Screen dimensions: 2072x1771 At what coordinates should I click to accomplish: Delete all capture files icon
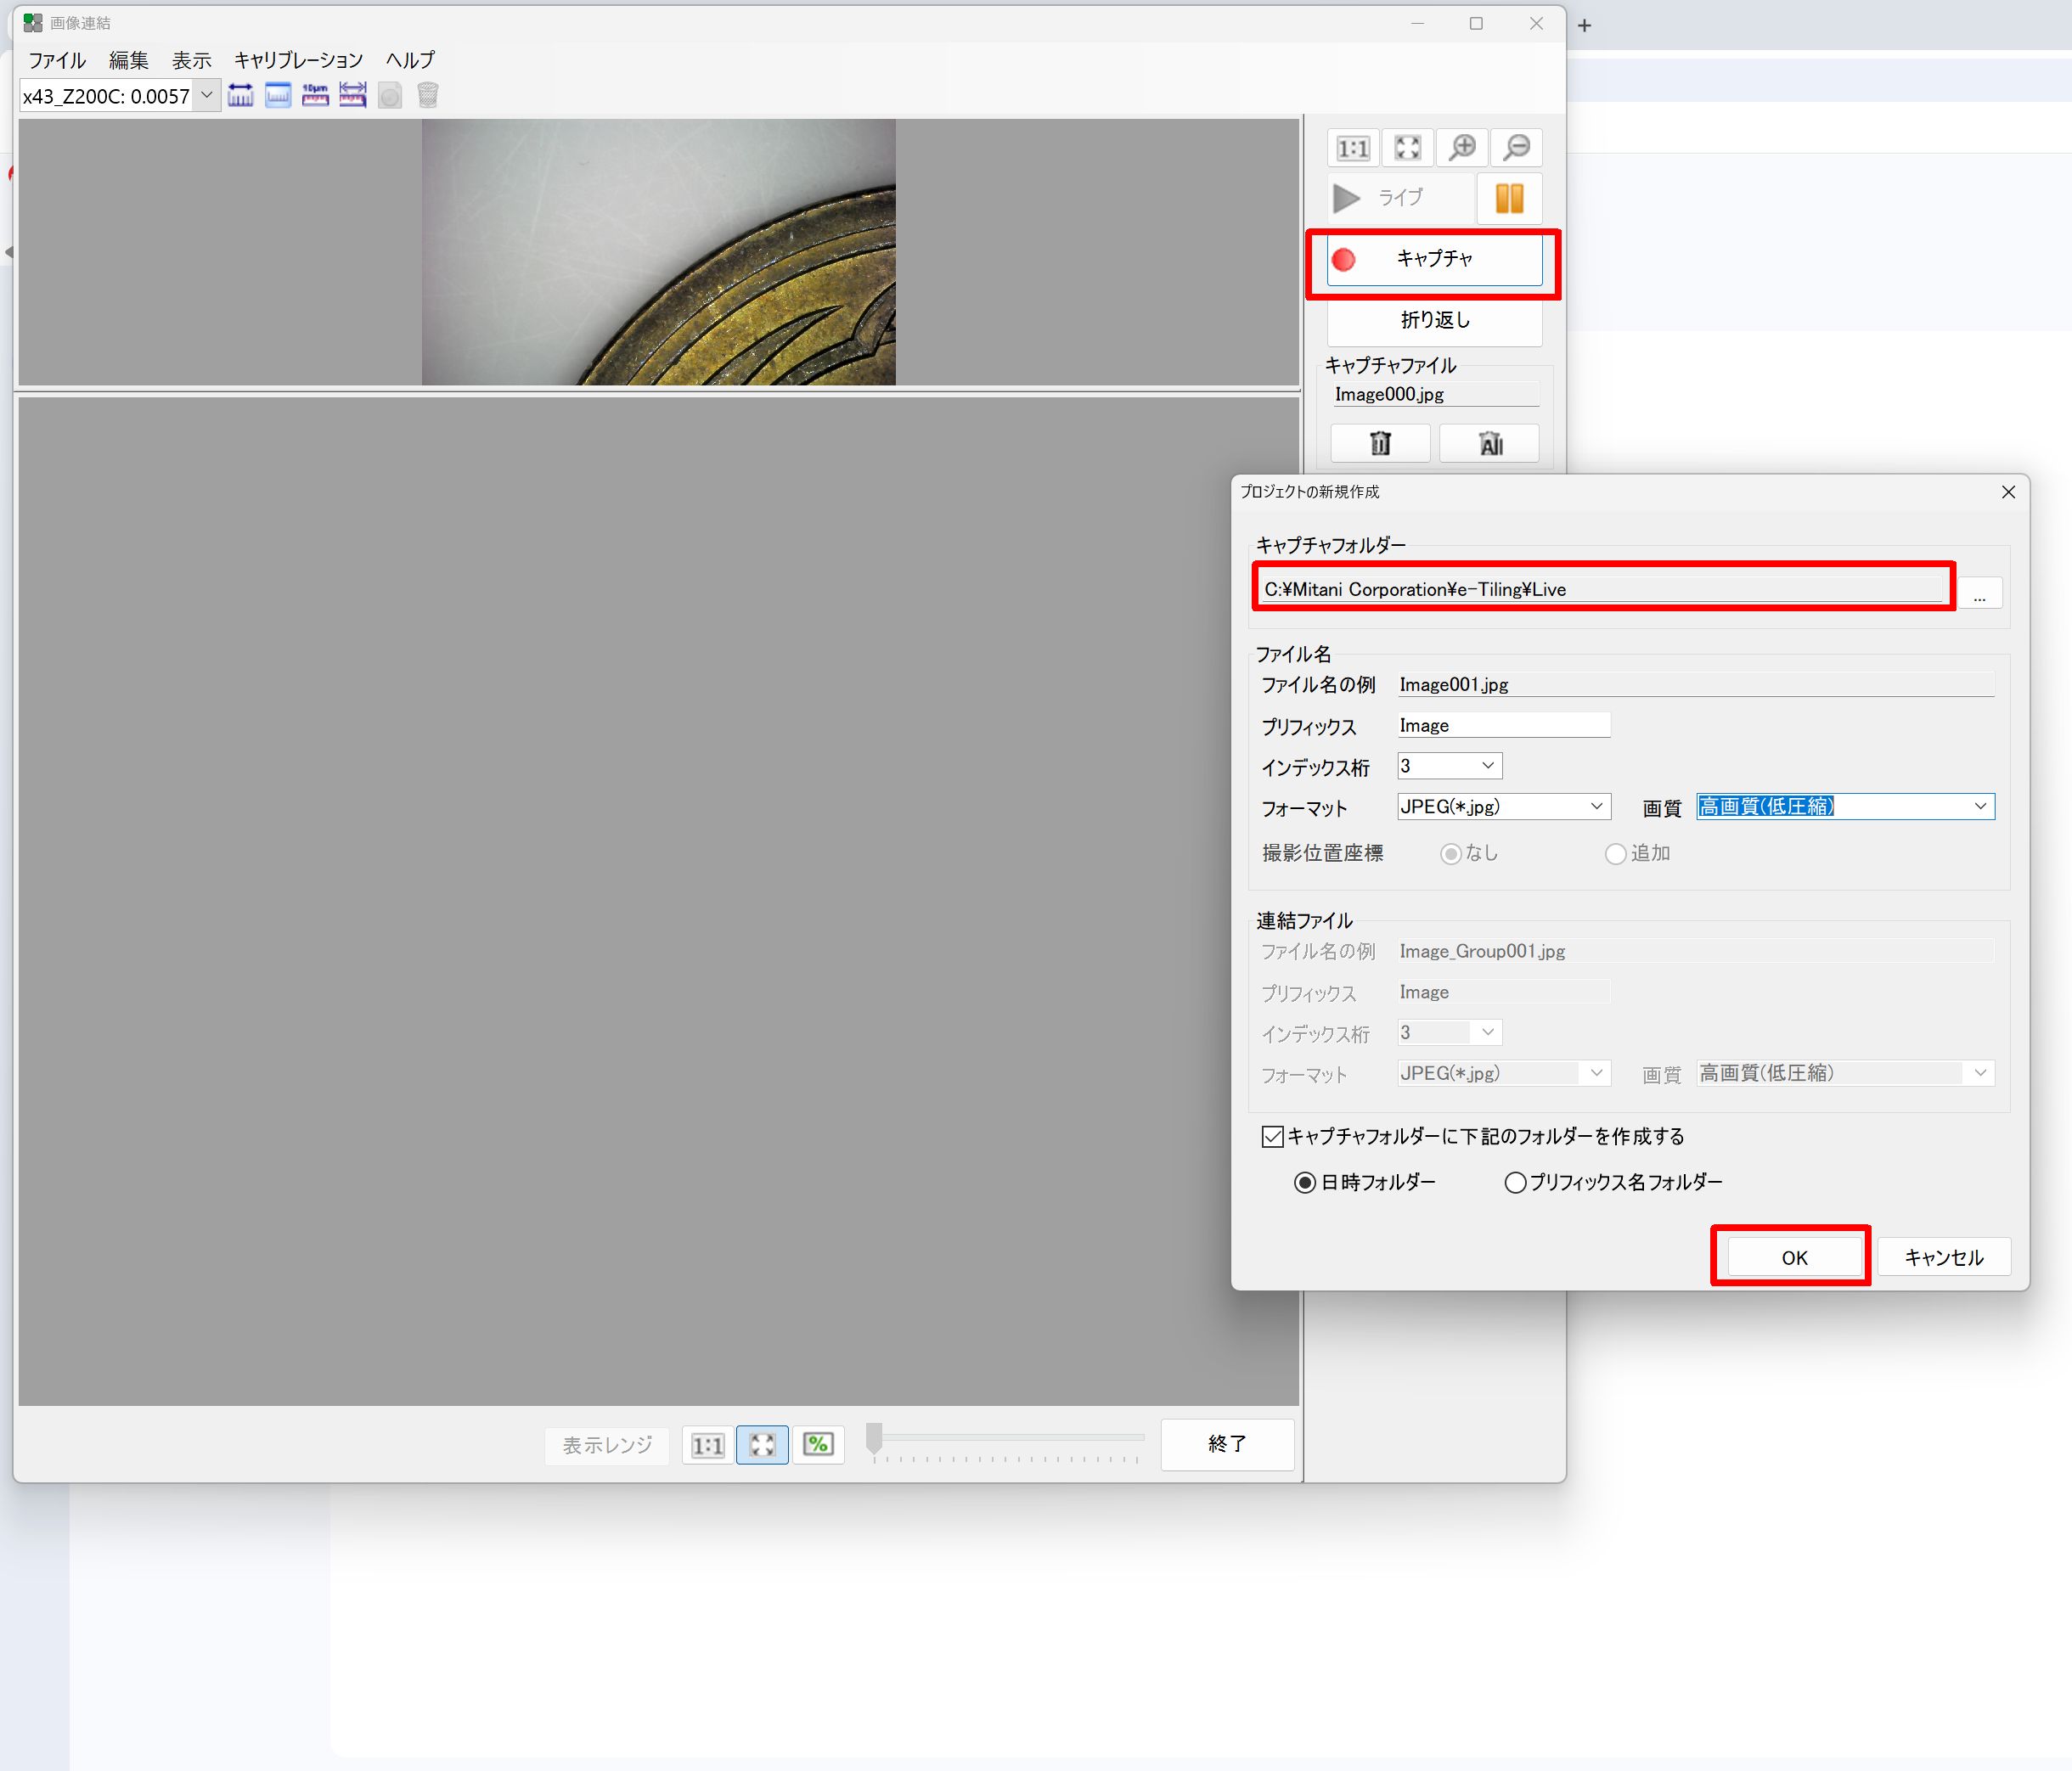1490,443
